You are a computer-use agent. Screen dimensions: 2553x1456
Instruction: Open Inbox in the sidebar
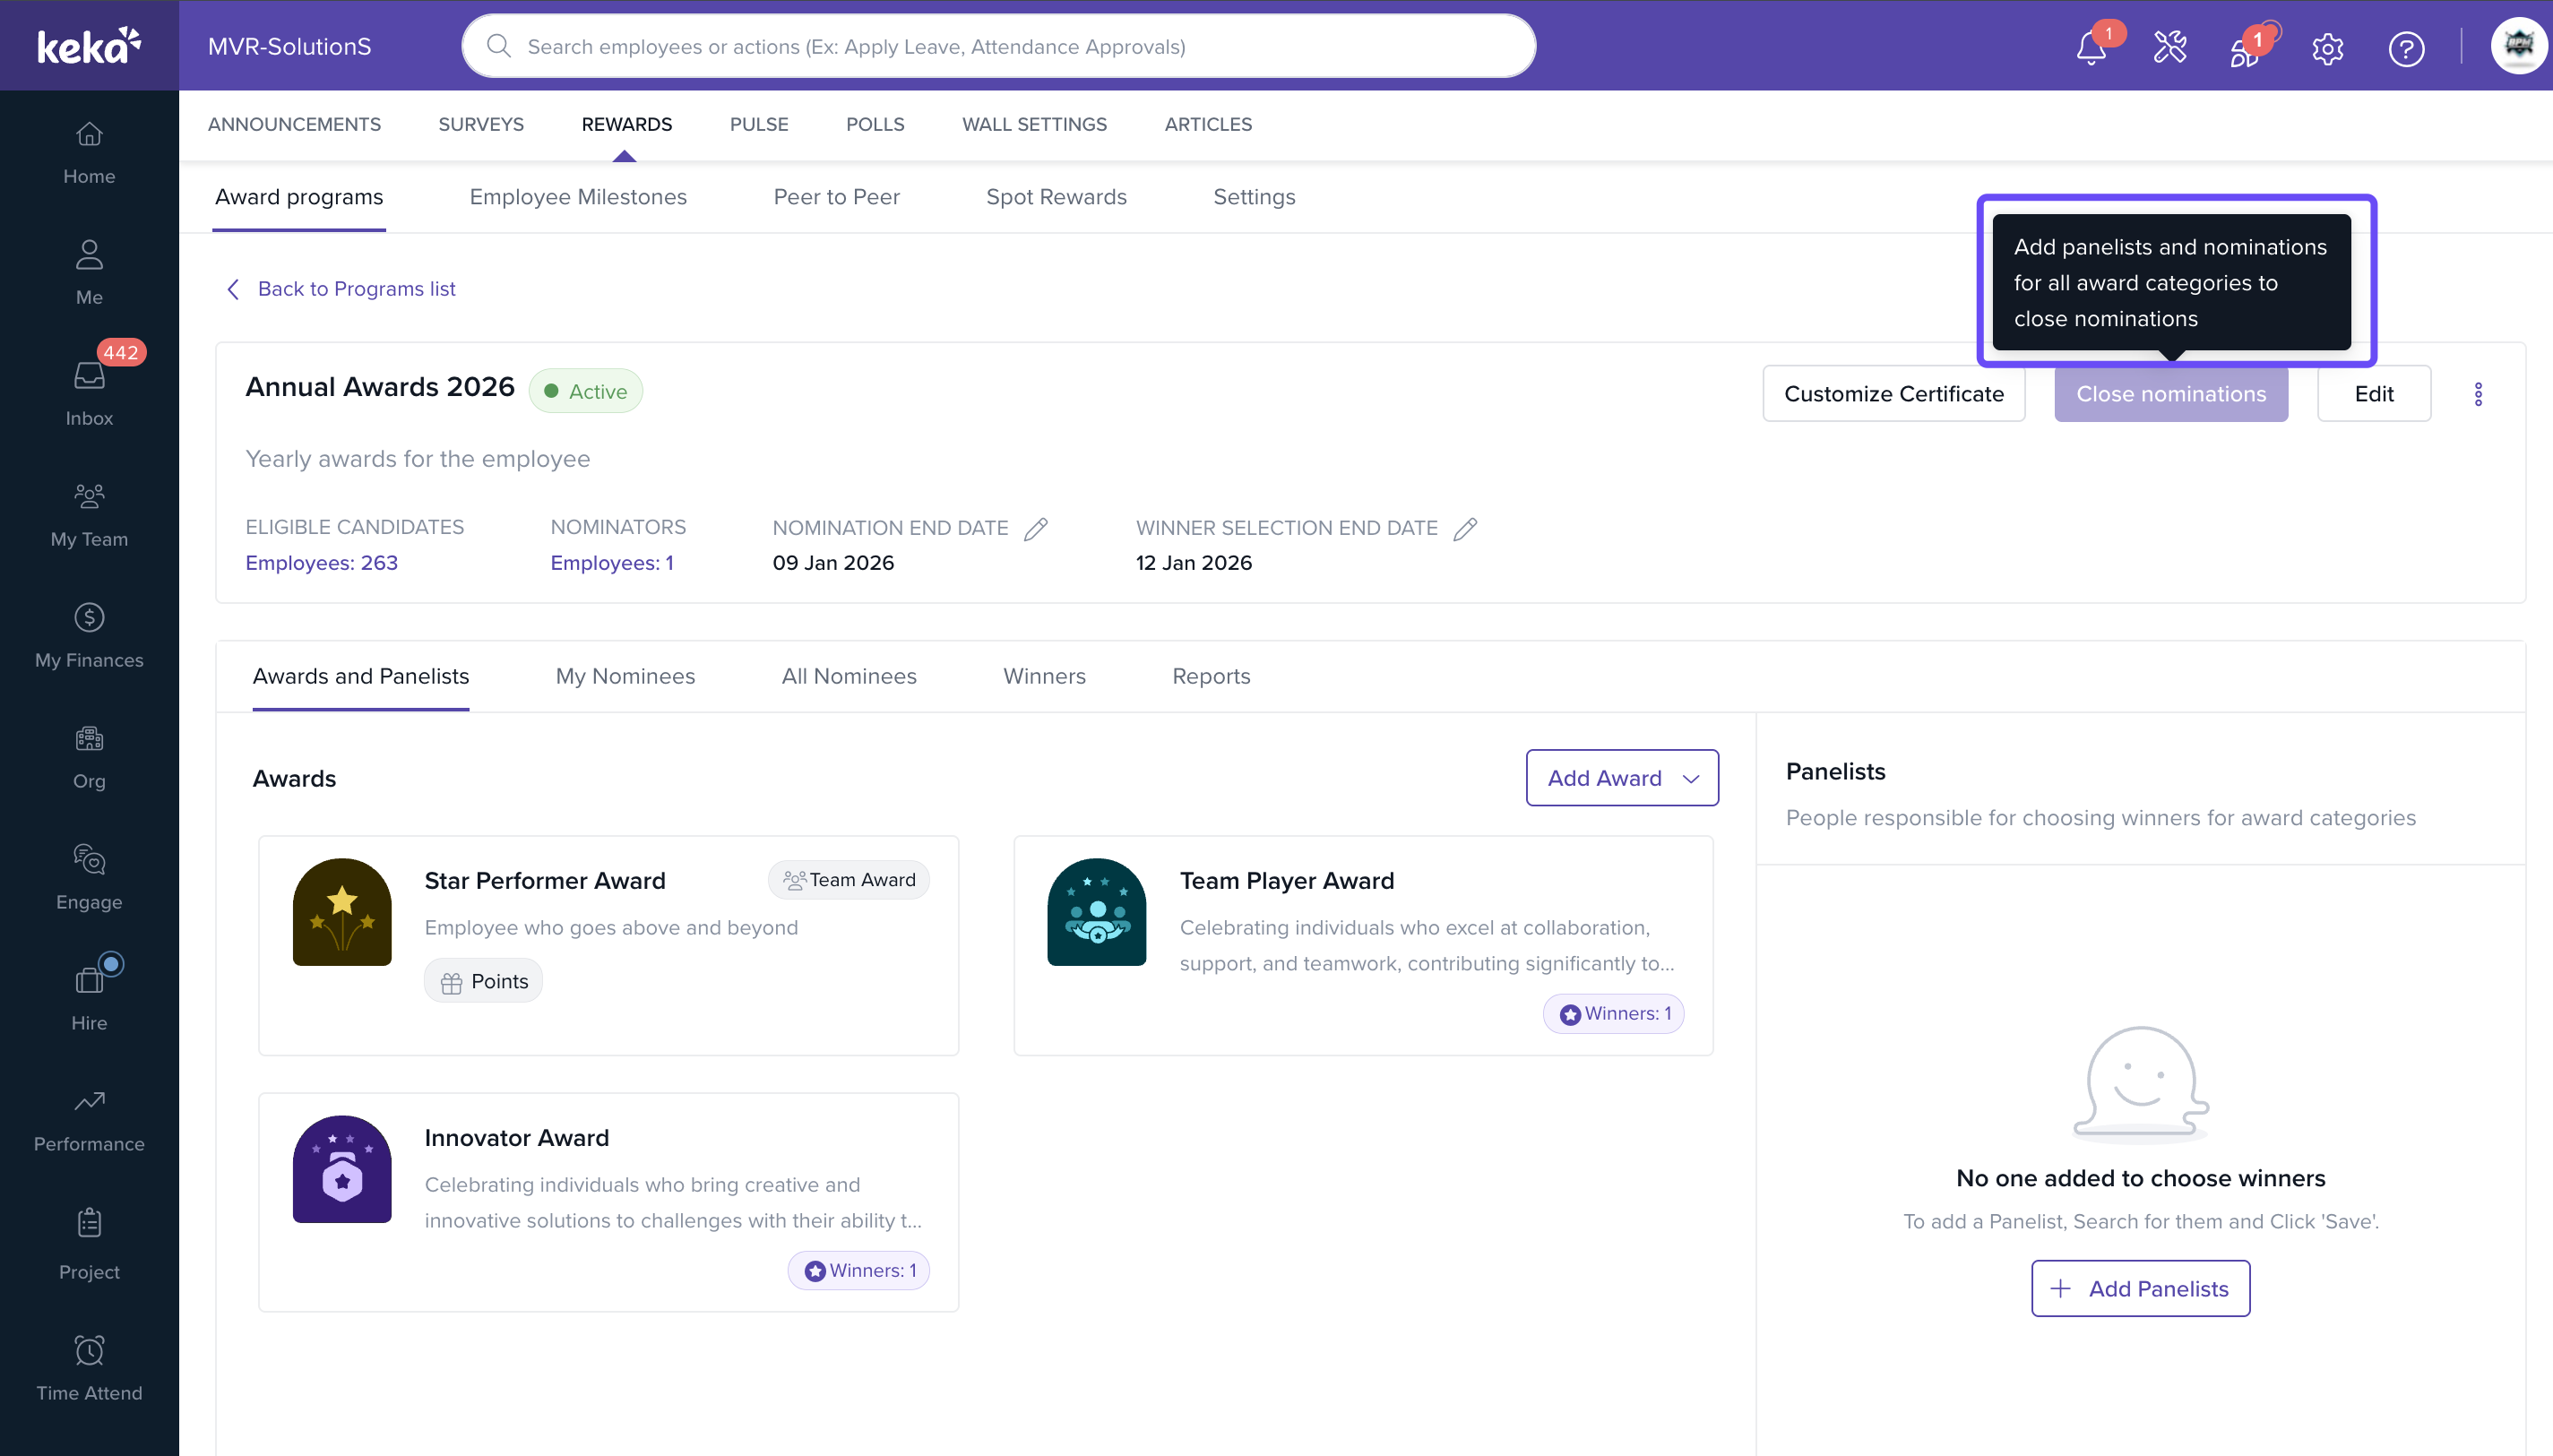[89, 393]
